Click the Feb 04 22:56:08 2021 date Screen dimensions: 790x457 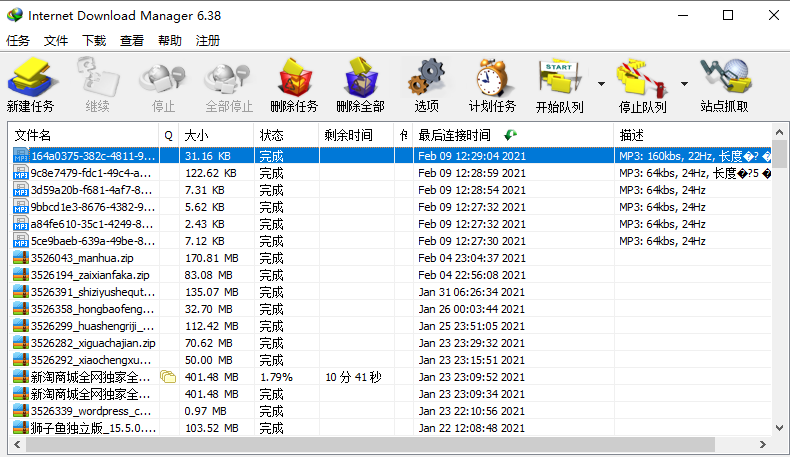click(472, 275)
